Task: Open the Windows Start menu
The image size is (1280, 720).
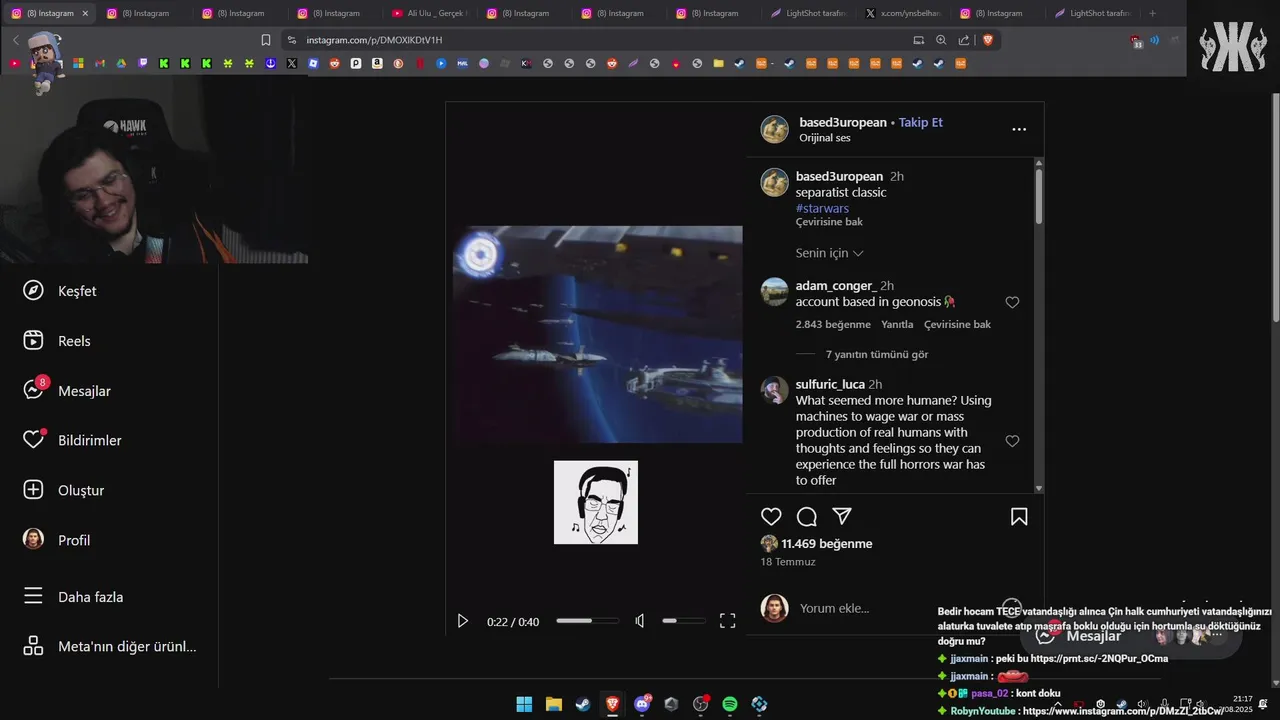Action: click(524, 704)
